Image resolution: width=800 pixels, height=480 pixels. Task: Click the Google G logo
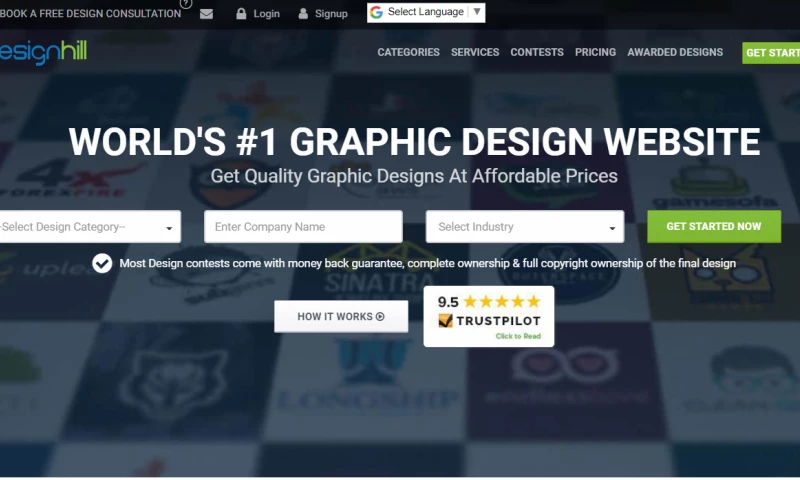tap(377, 12)
